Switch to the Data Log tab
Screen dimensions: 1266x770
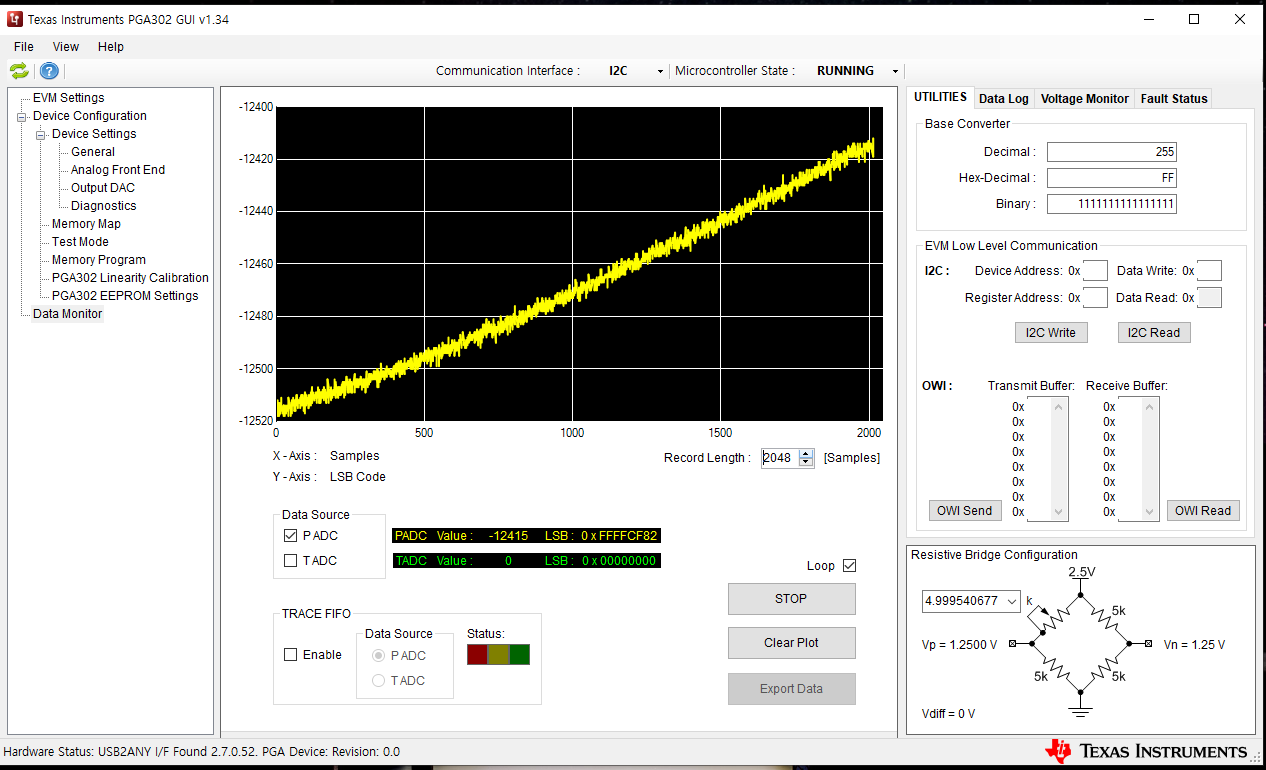pyautogui.click(x=1004, y=98)
